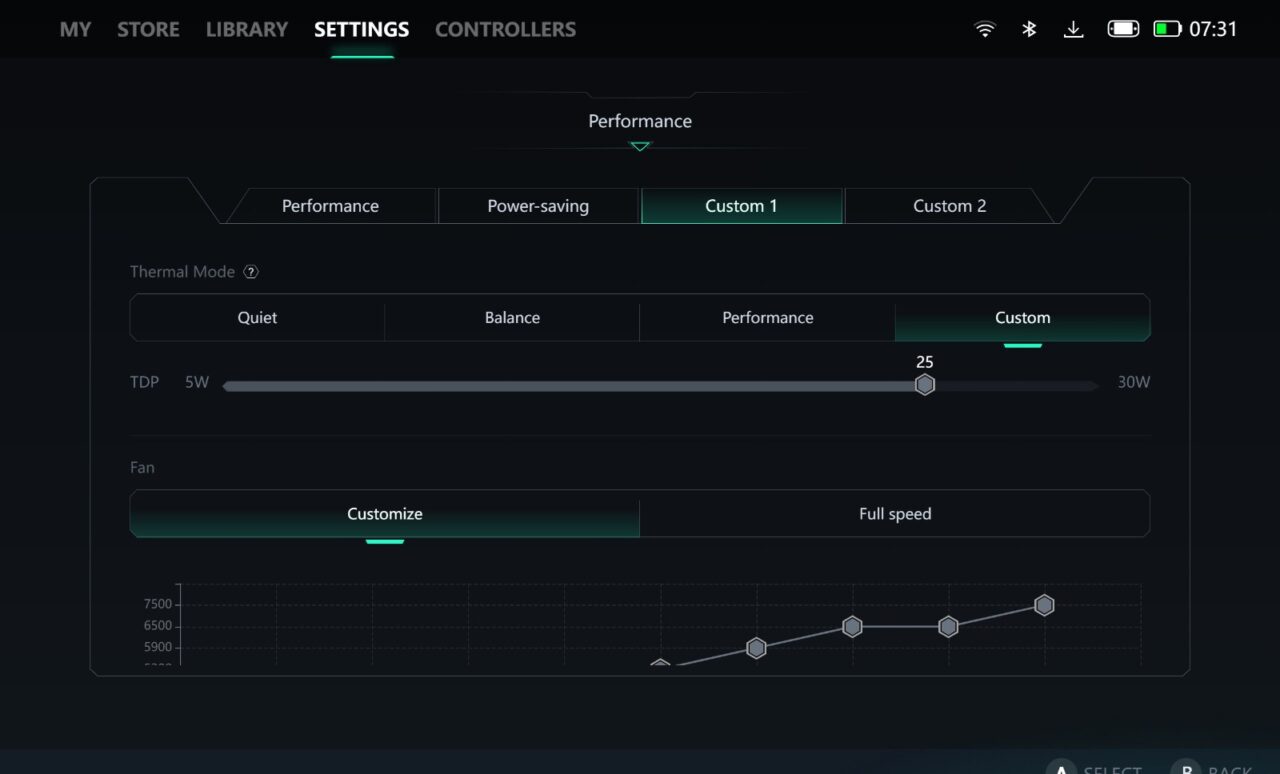This screenshot has width=1280, height=774.
Task: Select the 7500 RPM fan curve point
Action: pyautogui.click(x=1044, y=605)
